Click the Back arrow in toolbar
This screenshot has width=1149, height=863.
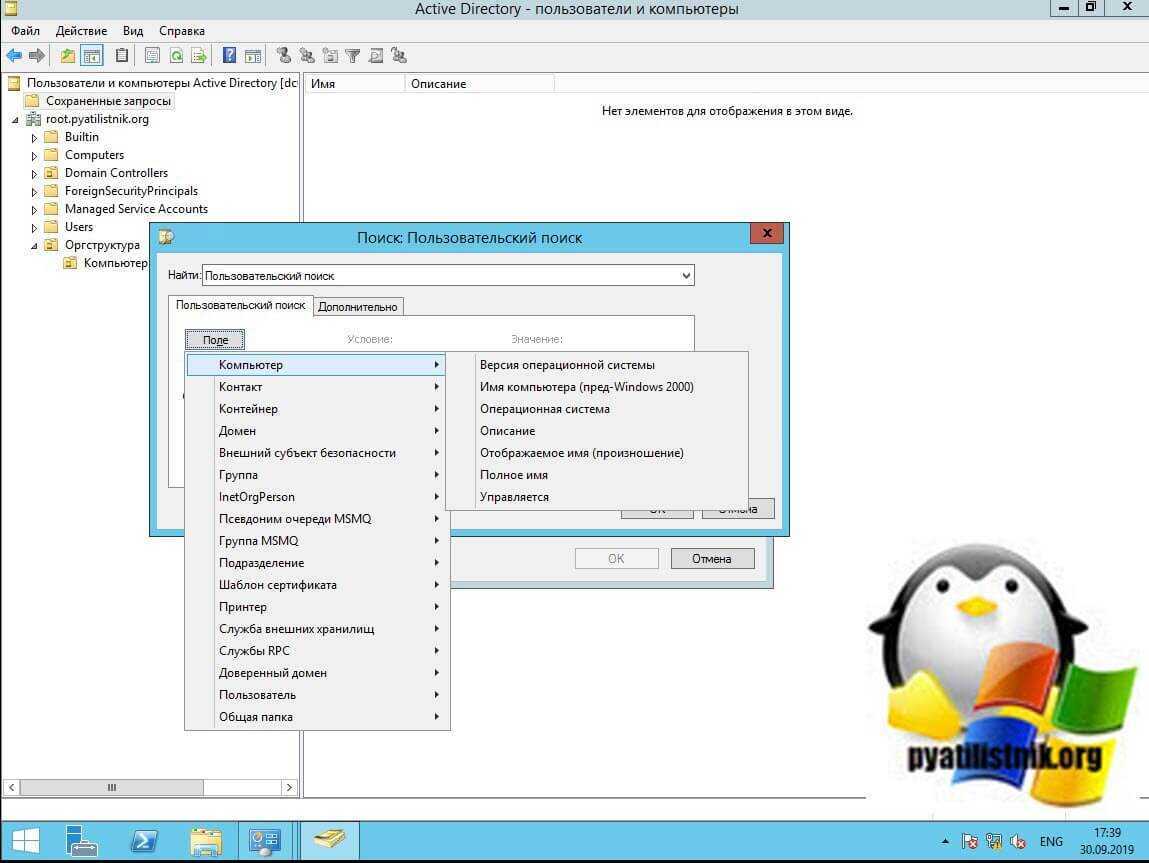click(x=14, y=56)
